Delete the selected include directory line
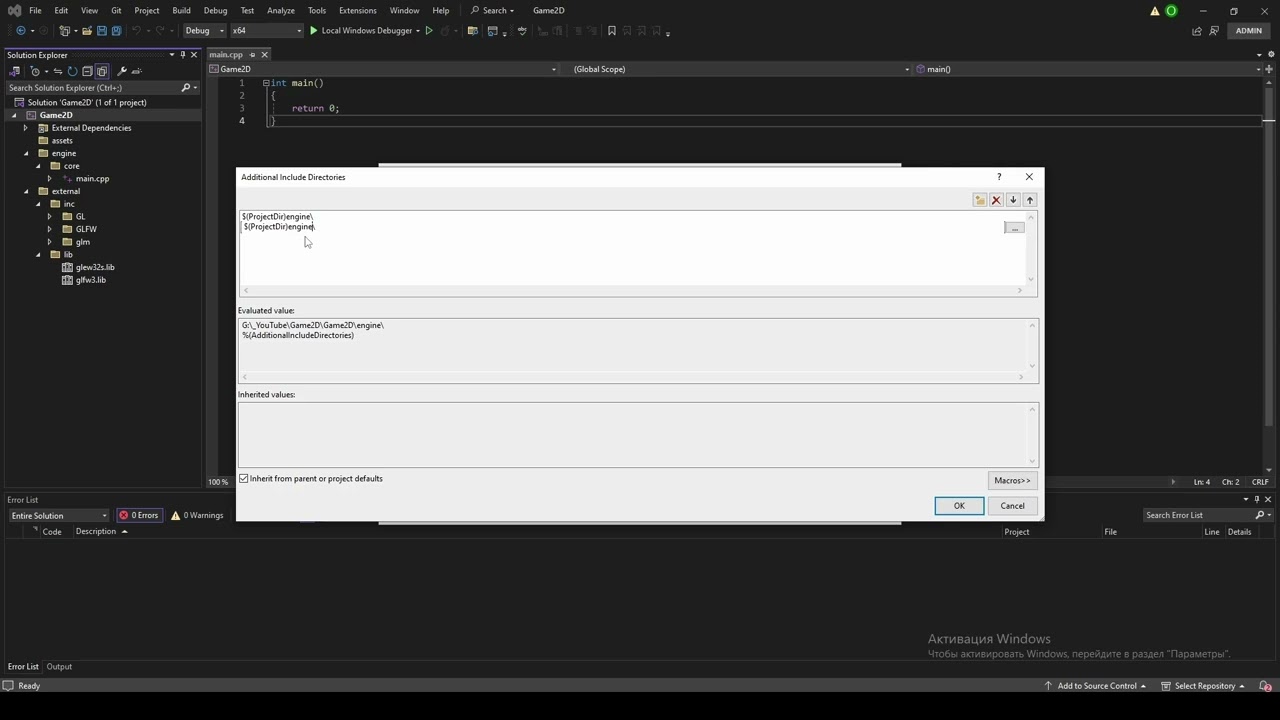 point(996,200)
